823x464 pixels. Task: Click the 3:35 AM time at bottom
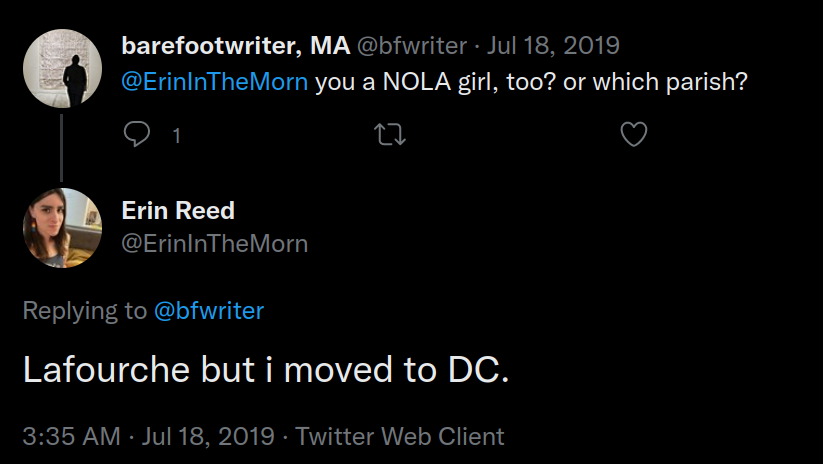[71, 436]
